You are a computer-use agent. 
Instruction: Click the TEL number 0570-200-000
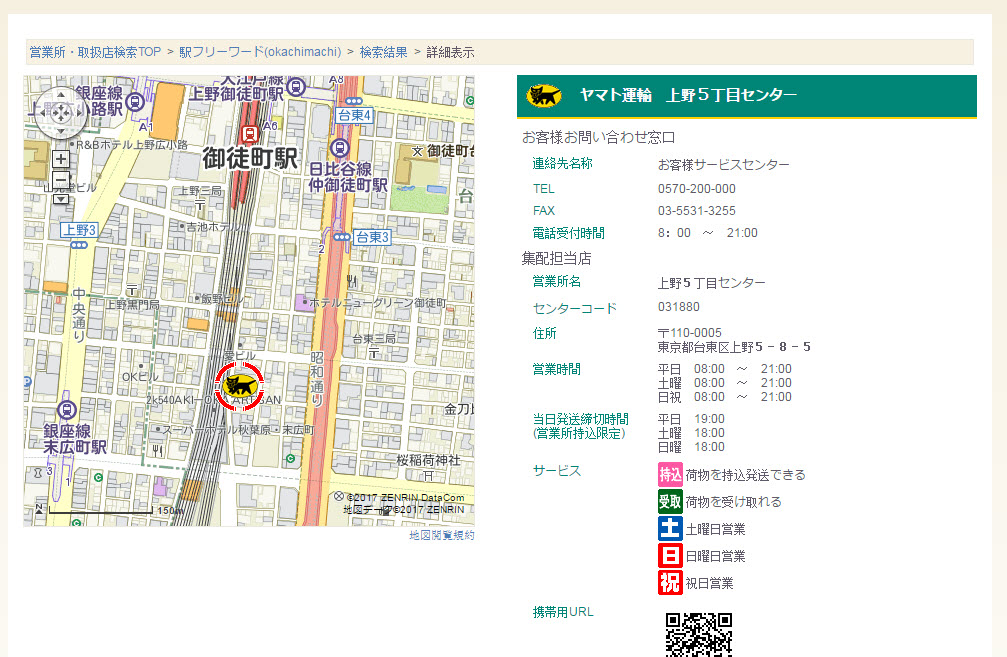point(697,189)
